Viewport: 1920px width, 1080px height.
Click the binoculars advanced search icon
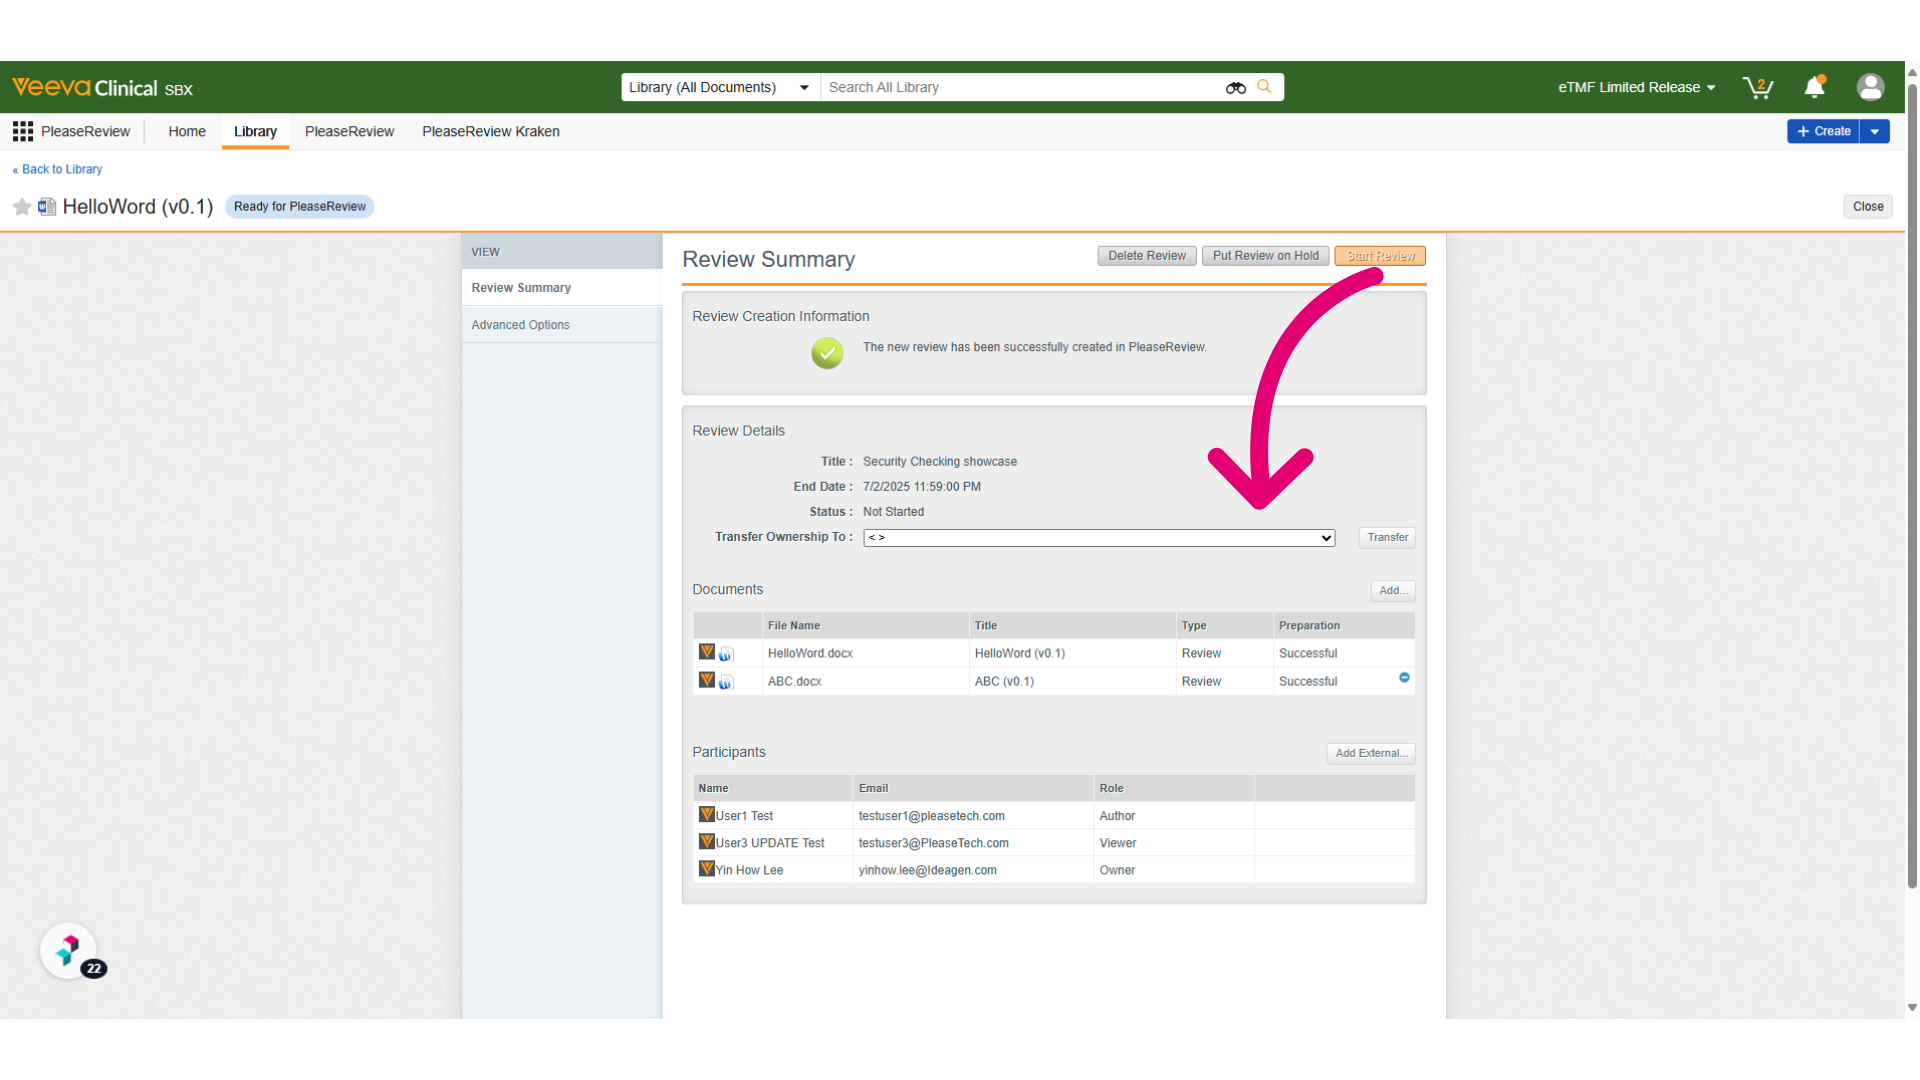[x=1236, y=88]
